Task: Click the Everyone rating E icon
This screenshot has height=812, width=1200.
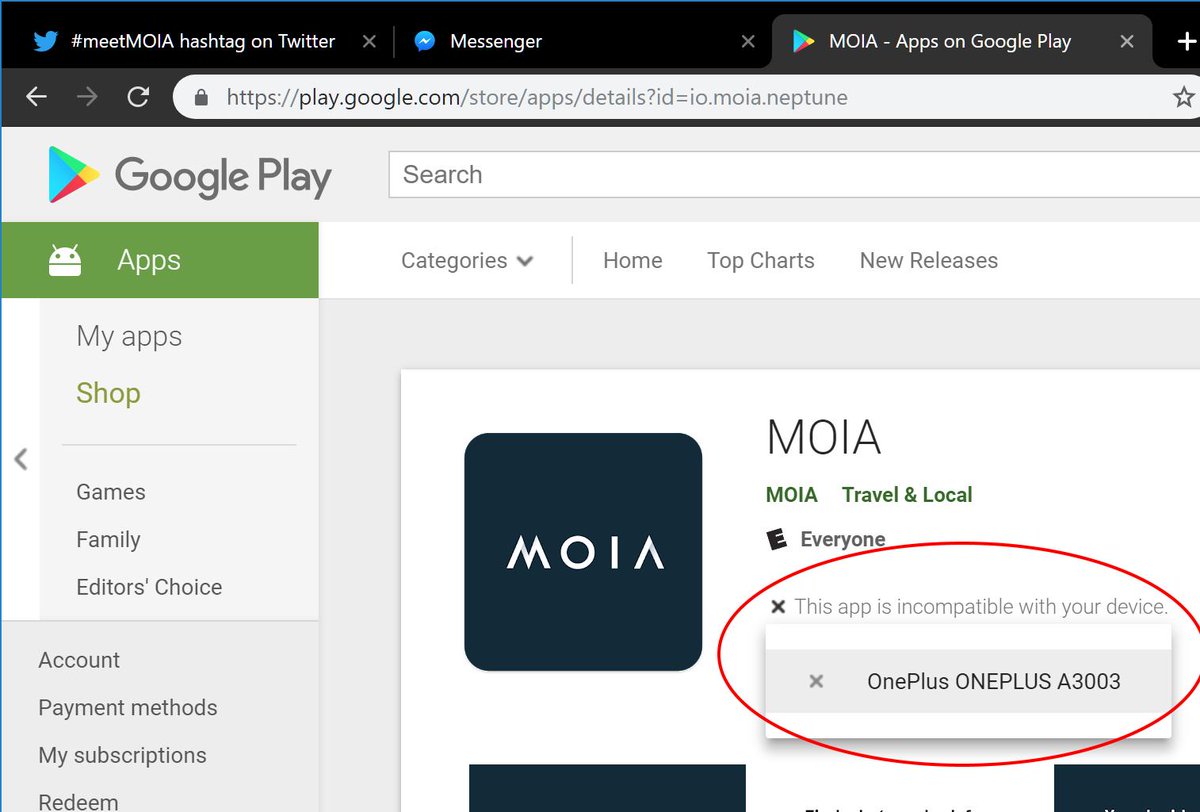Action: tap(776, 540)
